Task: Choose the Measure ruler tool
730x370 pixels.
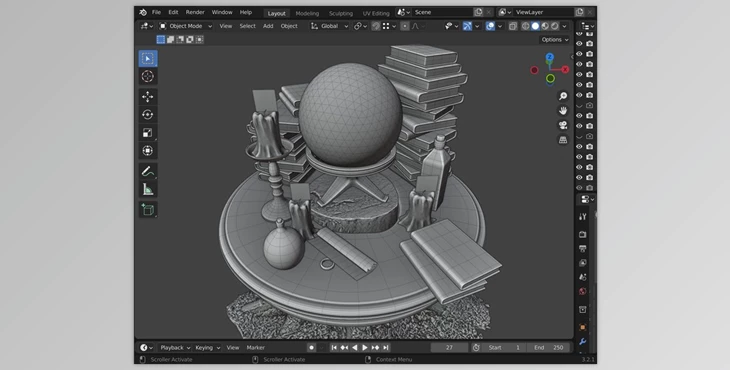Action: click(148, 189)
